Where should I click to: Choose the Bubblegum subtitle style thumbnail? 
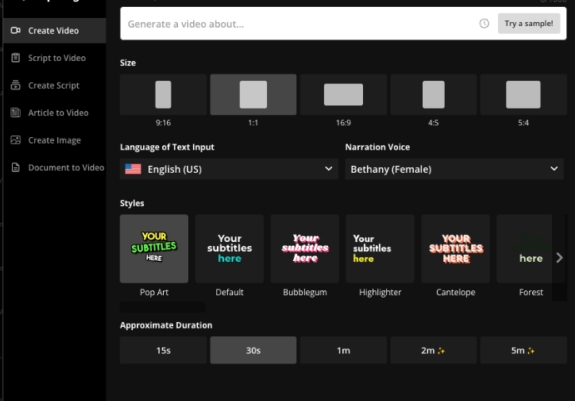click(x=305, y=249)
